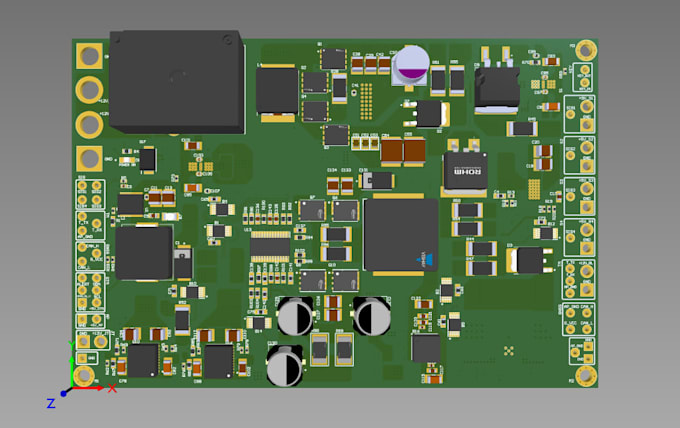Select the square GND terminal pad
Screen dimensions: 680x428
[x=89, y=158]
